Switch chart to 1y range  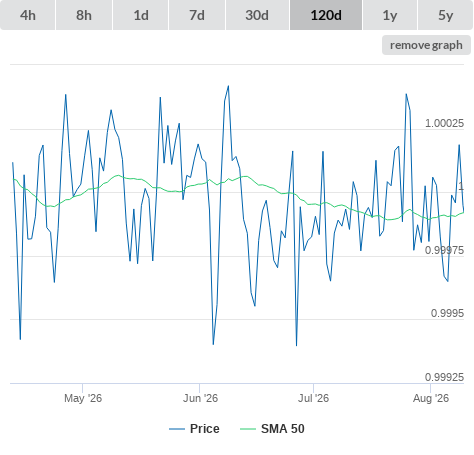(x=390, y=15)
